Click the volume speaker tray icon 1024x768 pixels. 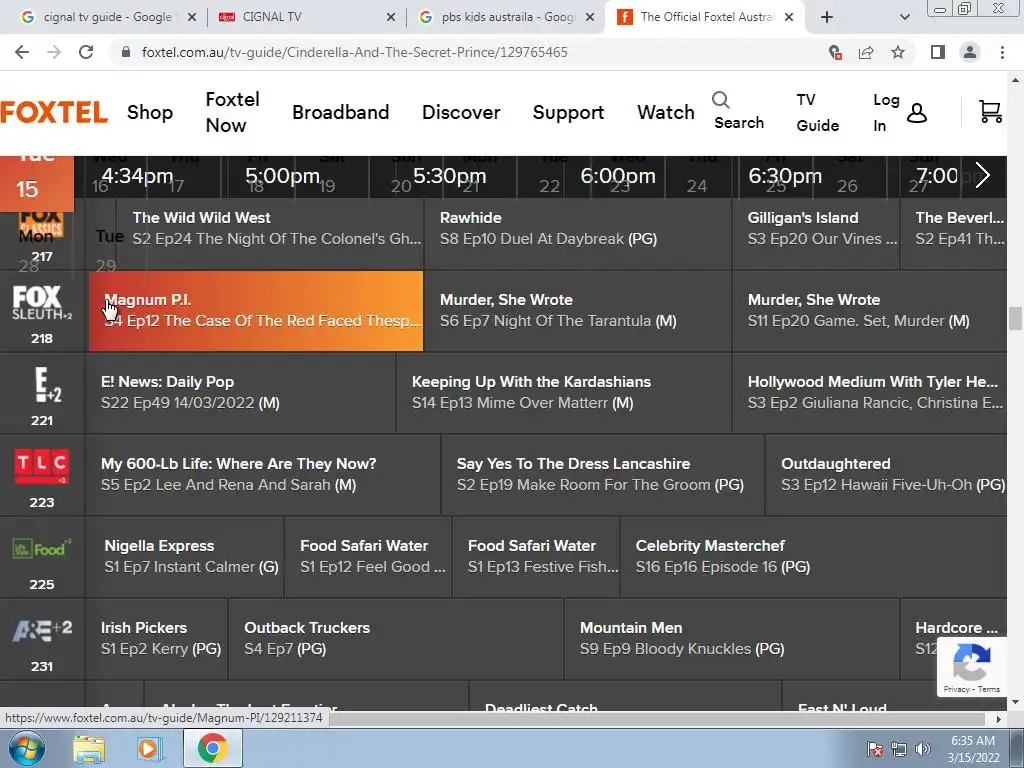click(x=922, y=749)
